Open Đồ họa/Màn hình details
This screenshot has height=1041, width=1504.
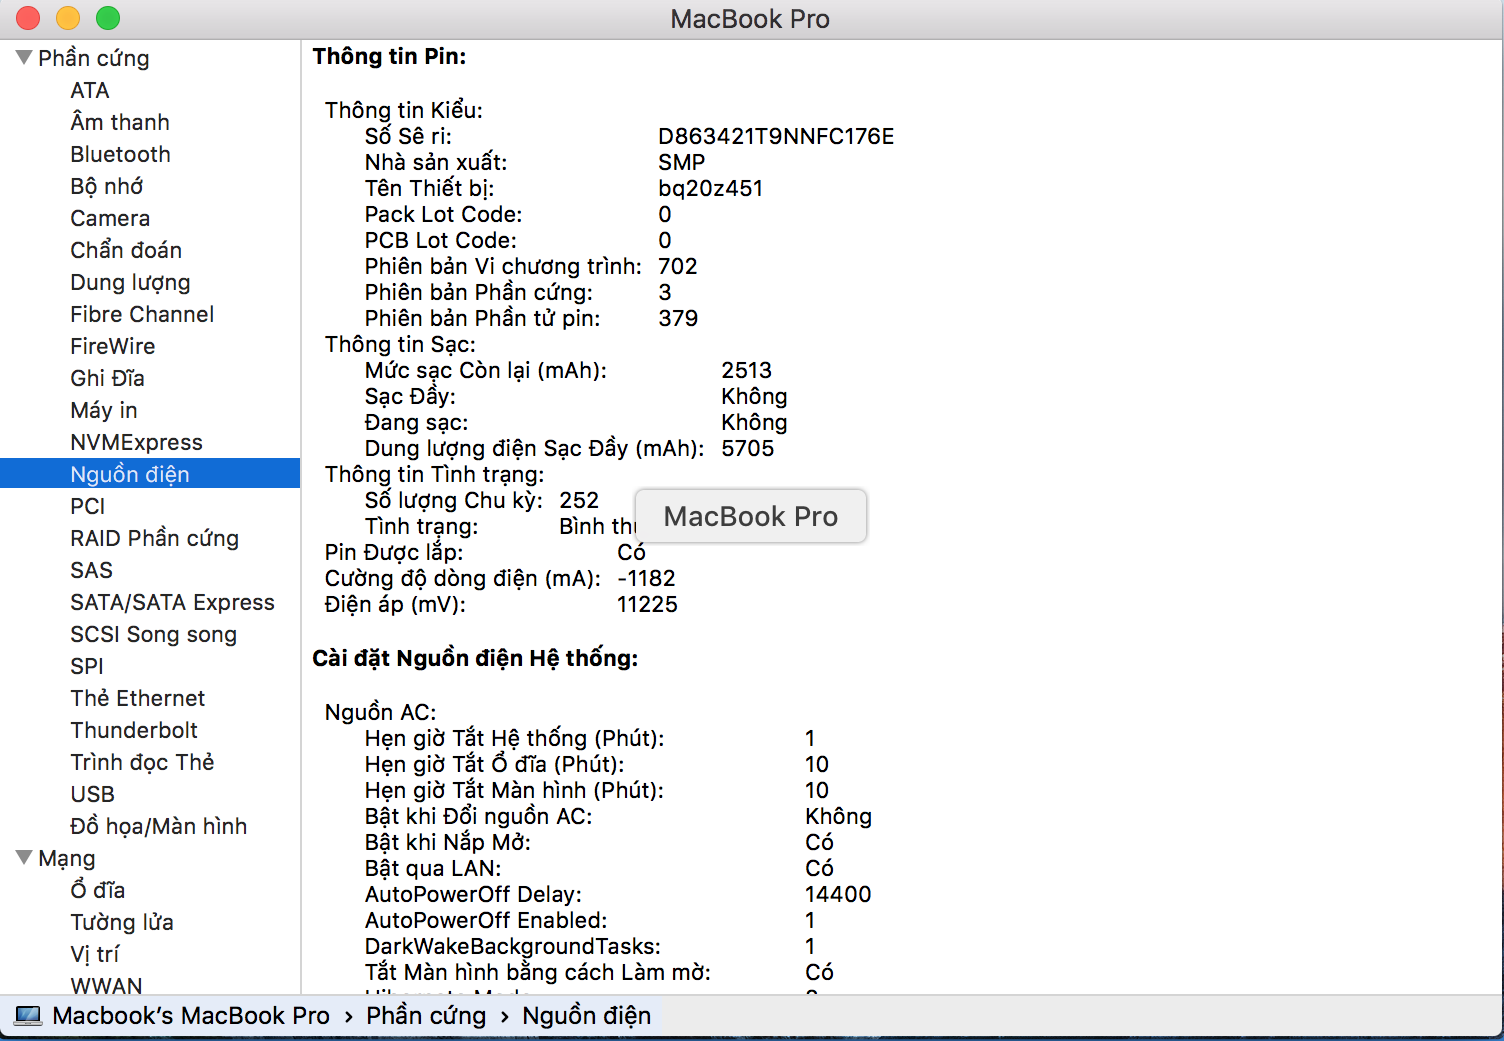pos(158,826)
